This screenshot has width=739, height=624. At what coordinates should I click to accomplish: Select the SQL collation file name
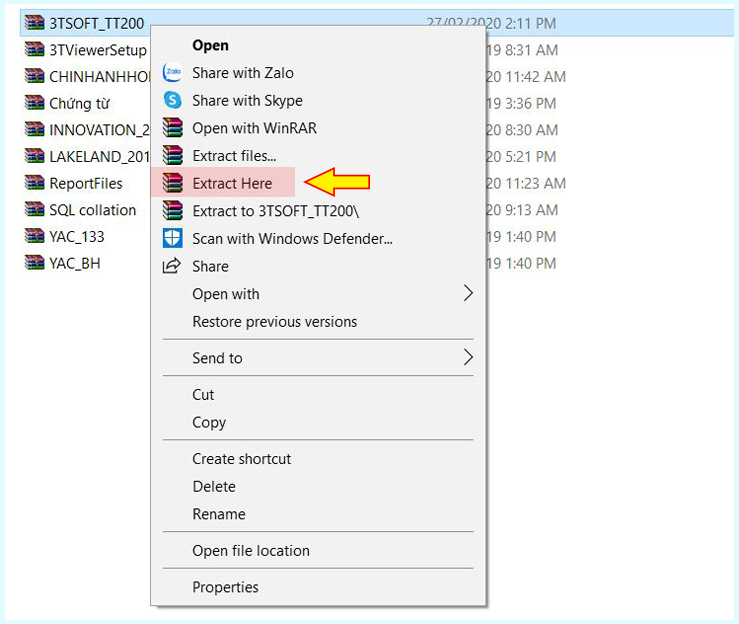tap(93, 210)
